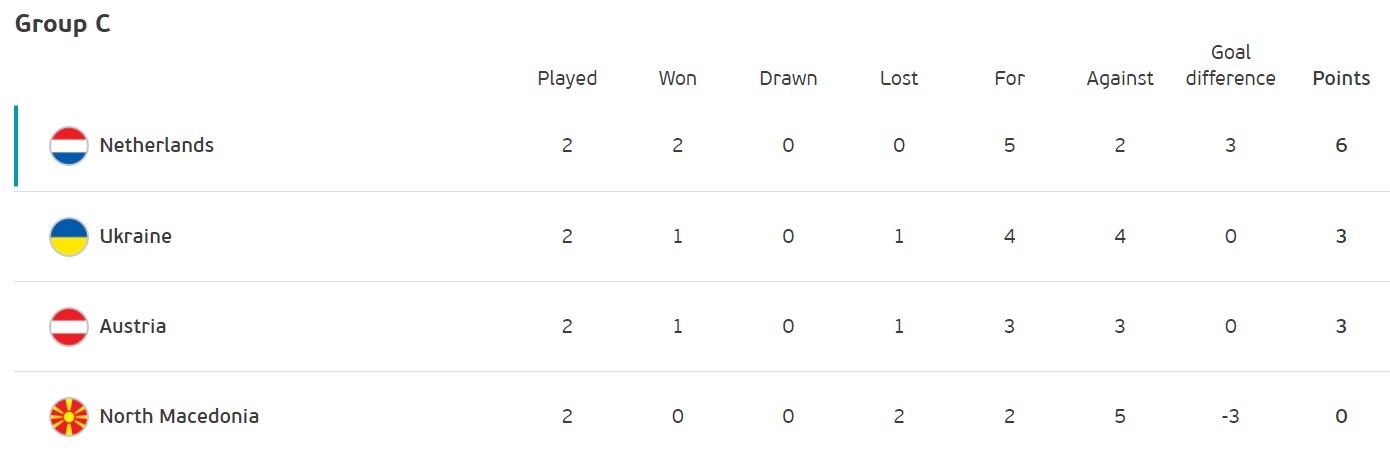Click Netherlands' goals for value 5
Screen dimensions: 1390x469
tap(1009, 146)
